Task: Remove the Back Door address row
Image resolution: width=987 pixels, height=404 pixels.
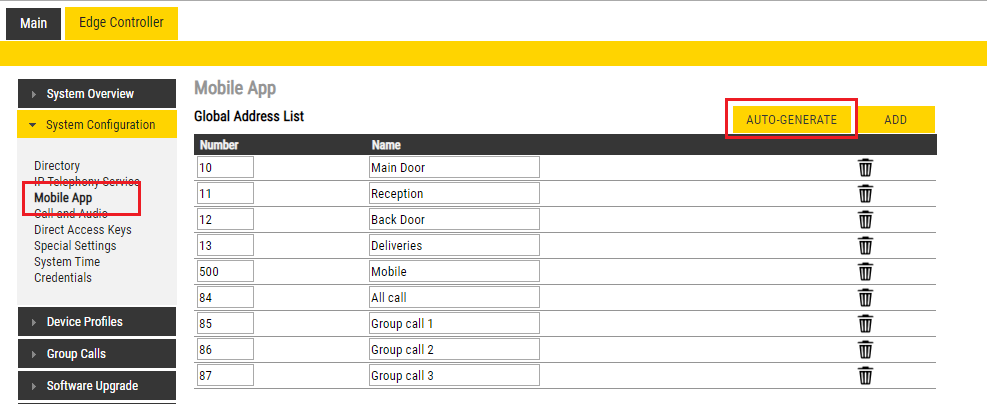Action: point(866,219)
